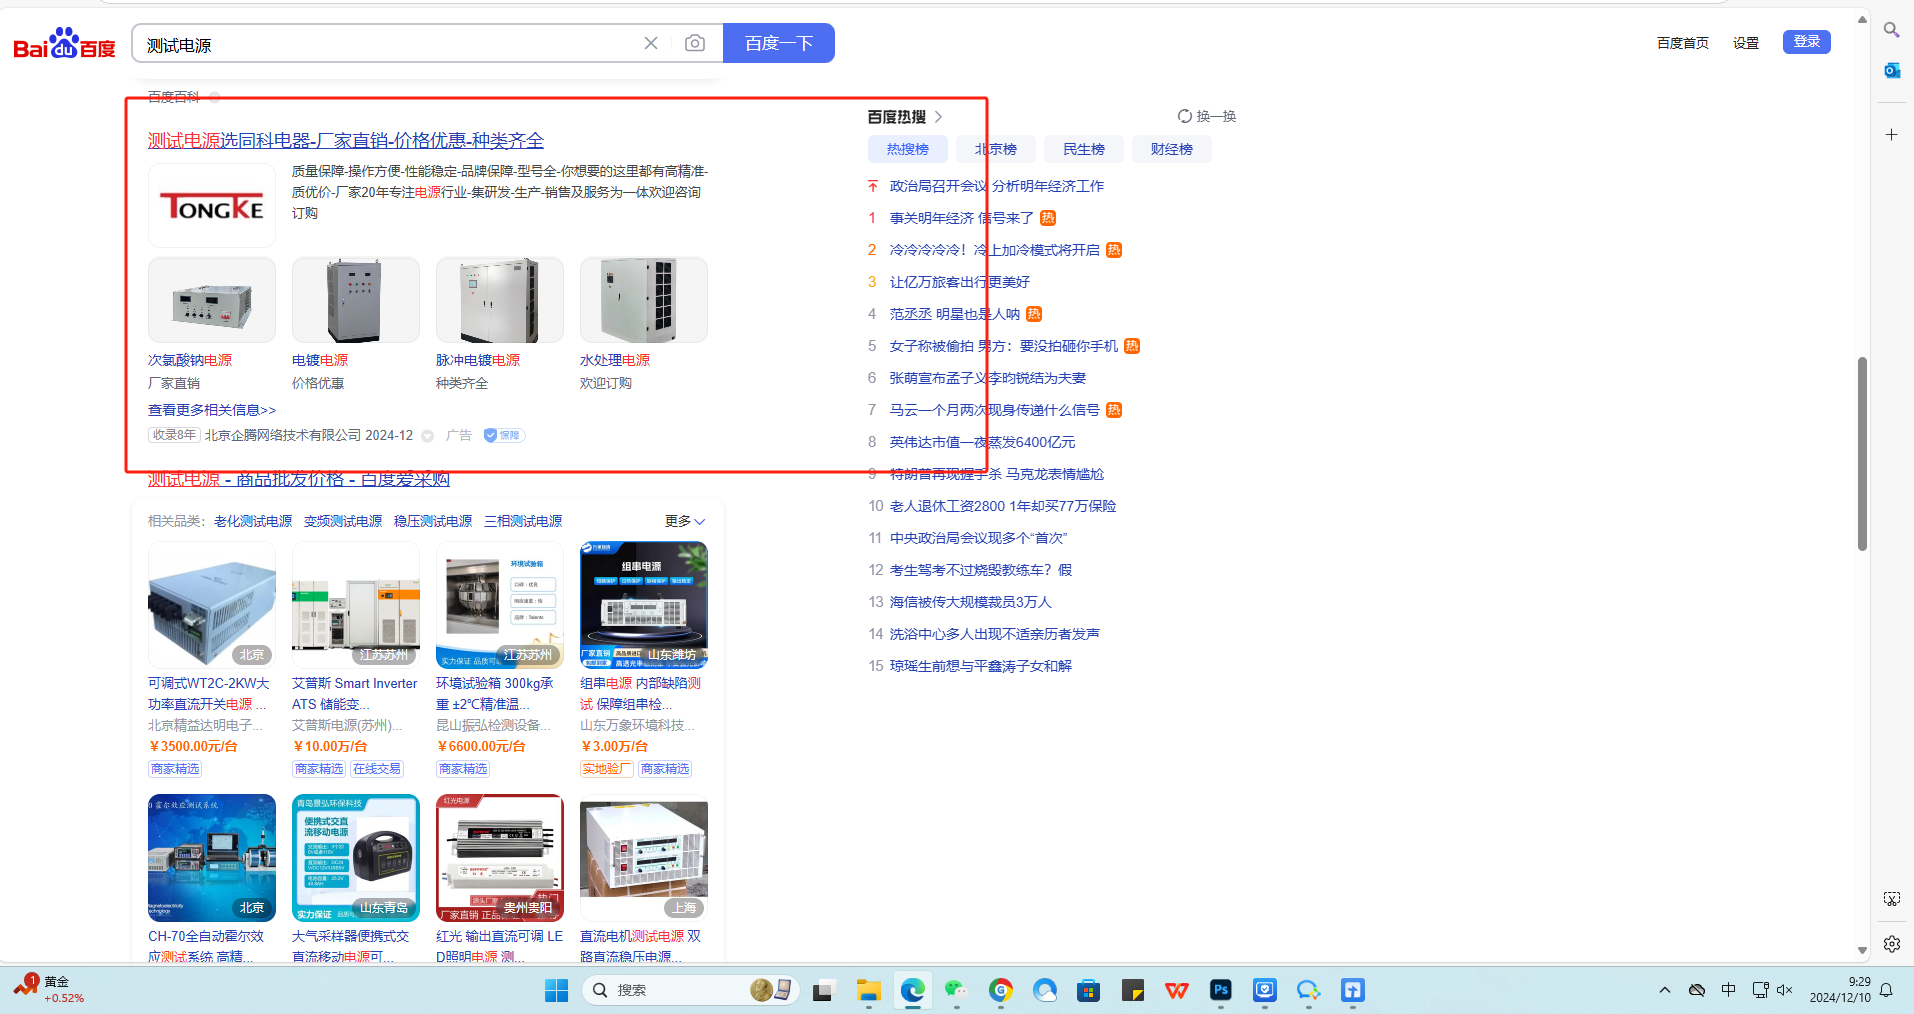
Task: Click the TONGKE logo thumbnail
Action: tap(212, 206)
